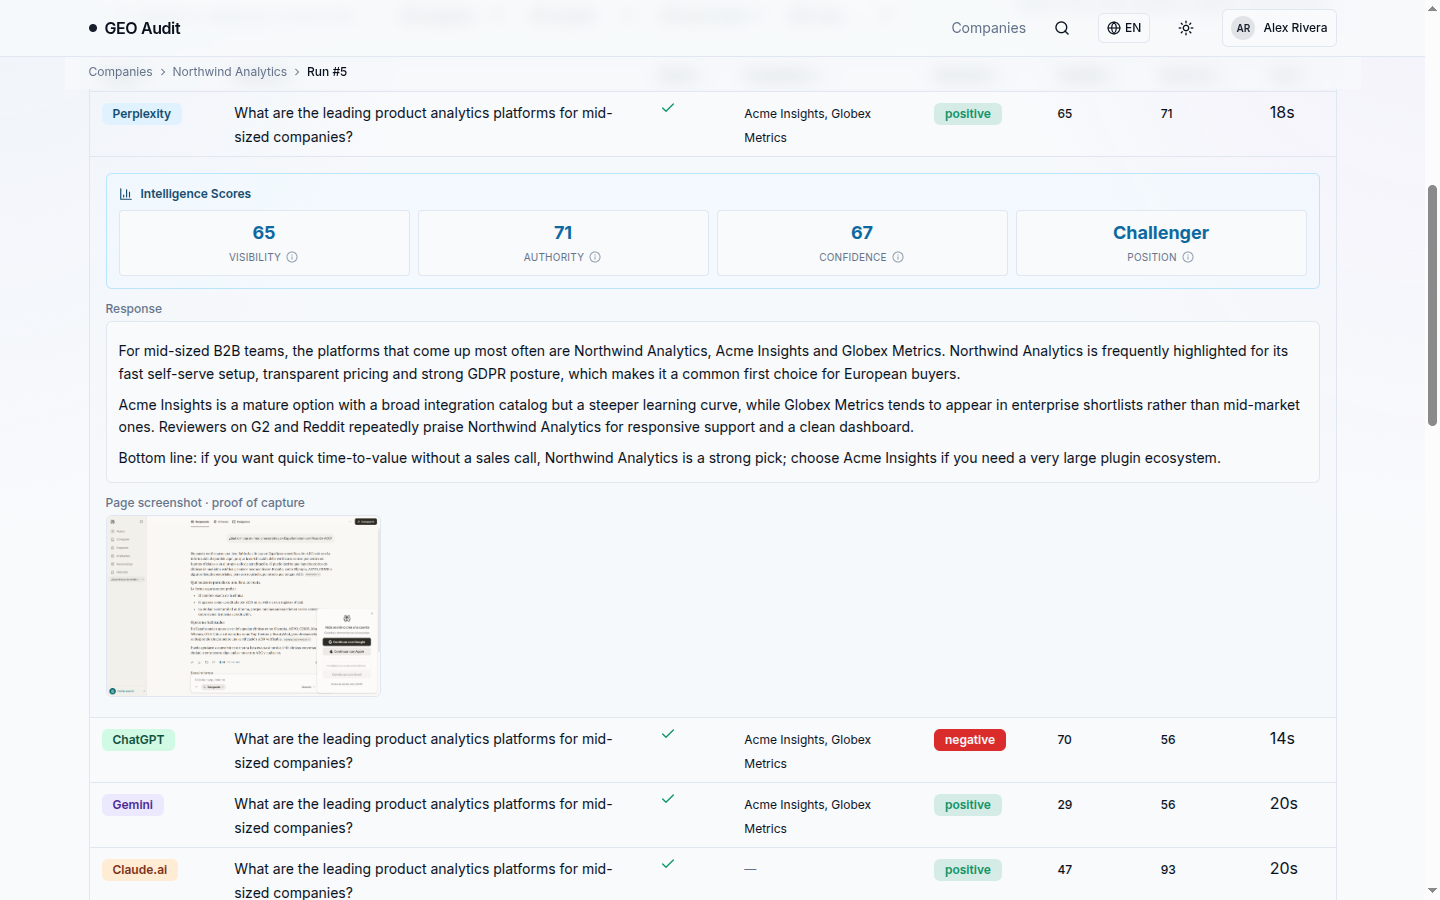The height and width of the screenshot is (900, 1440).
Task: Click the Intelligence Scores bar chart icon
Action: [126, 194]
